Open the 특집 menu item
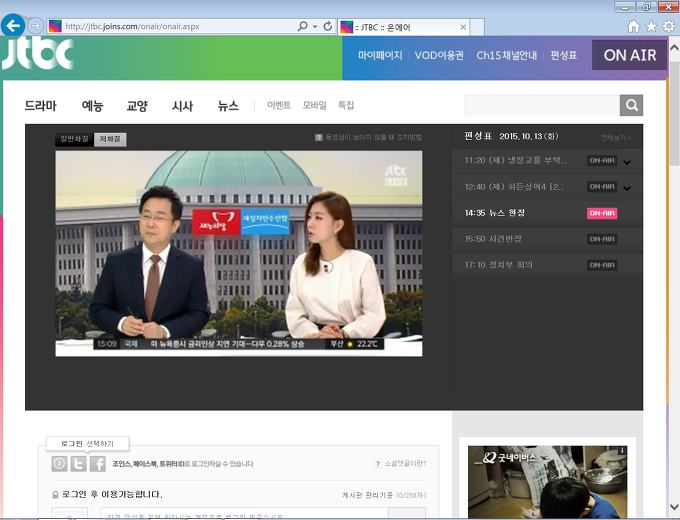The image size is (680, 520). (x=346, y=105)
